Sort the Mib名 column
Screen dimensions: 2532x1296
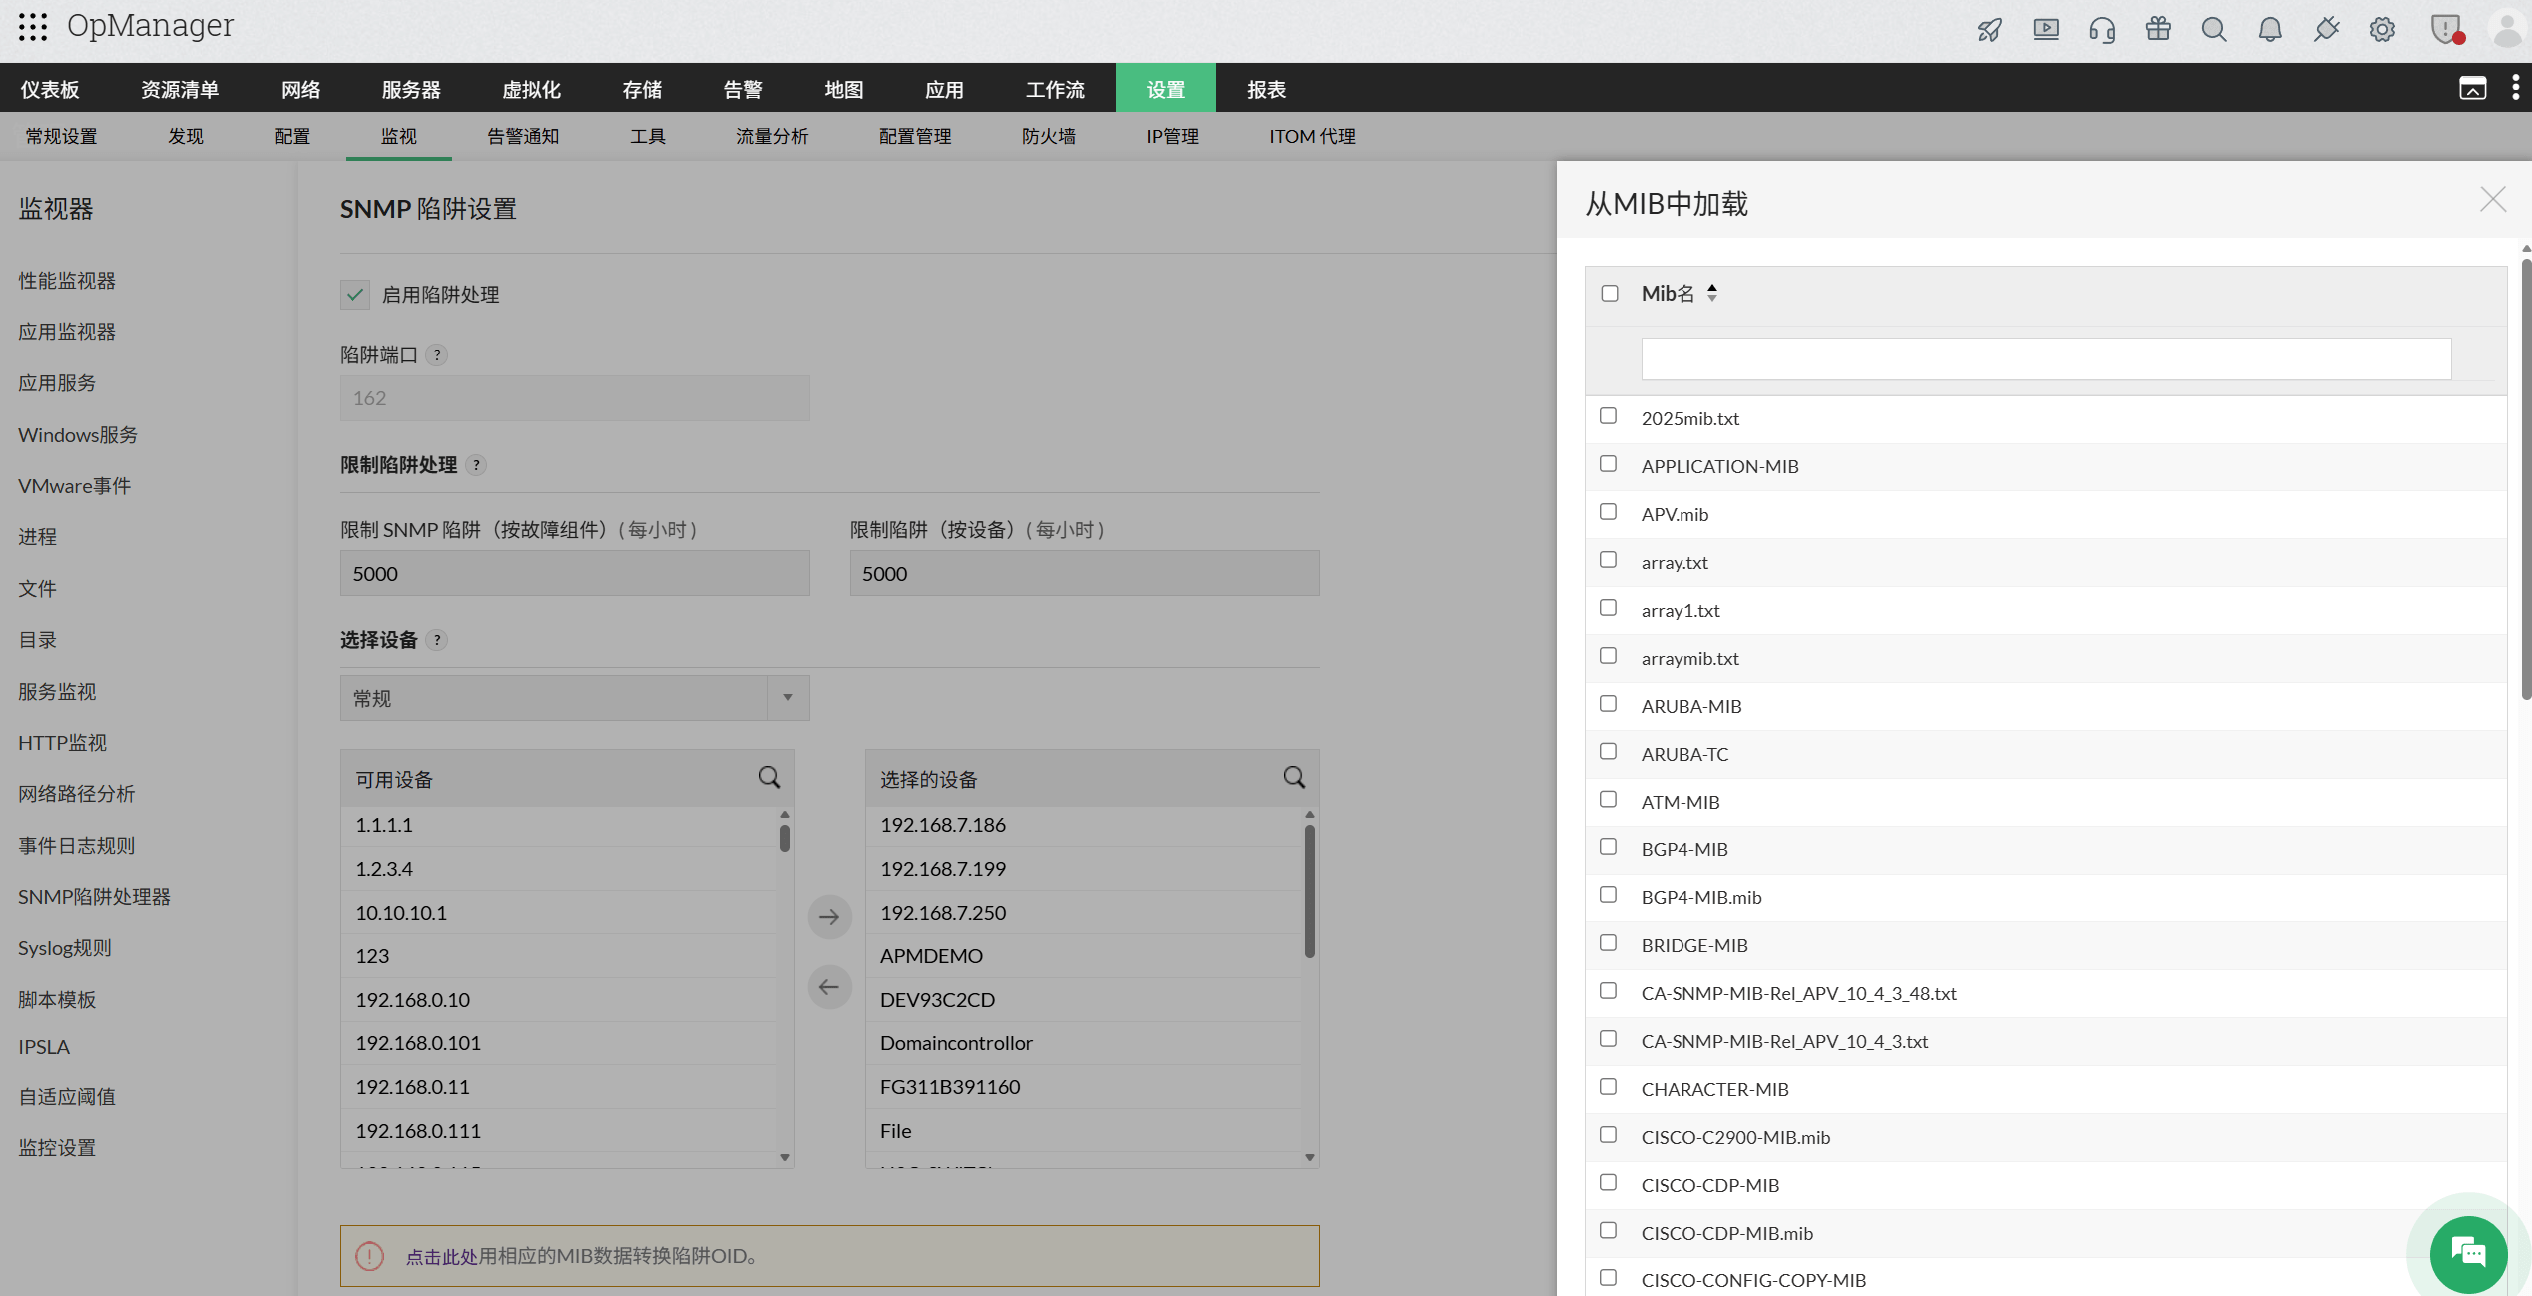click(1712, 293)
